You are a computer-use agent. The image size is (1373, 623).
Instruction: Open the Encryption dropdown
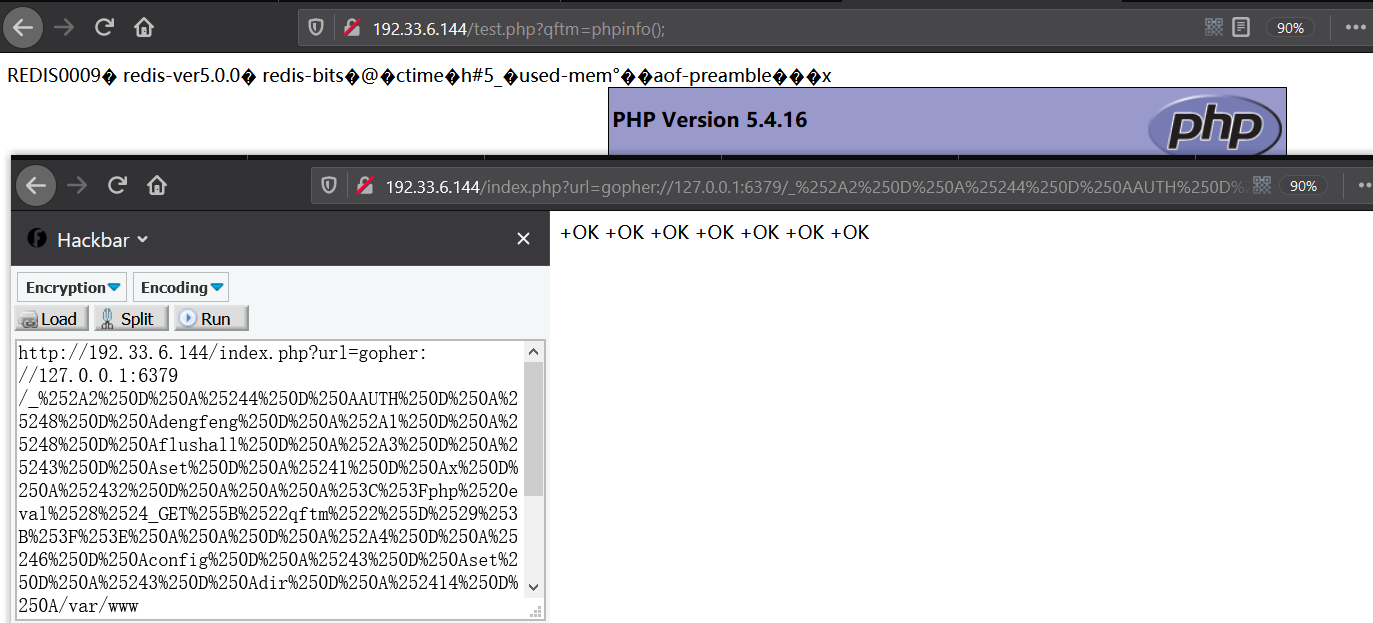tap(72, 287)
